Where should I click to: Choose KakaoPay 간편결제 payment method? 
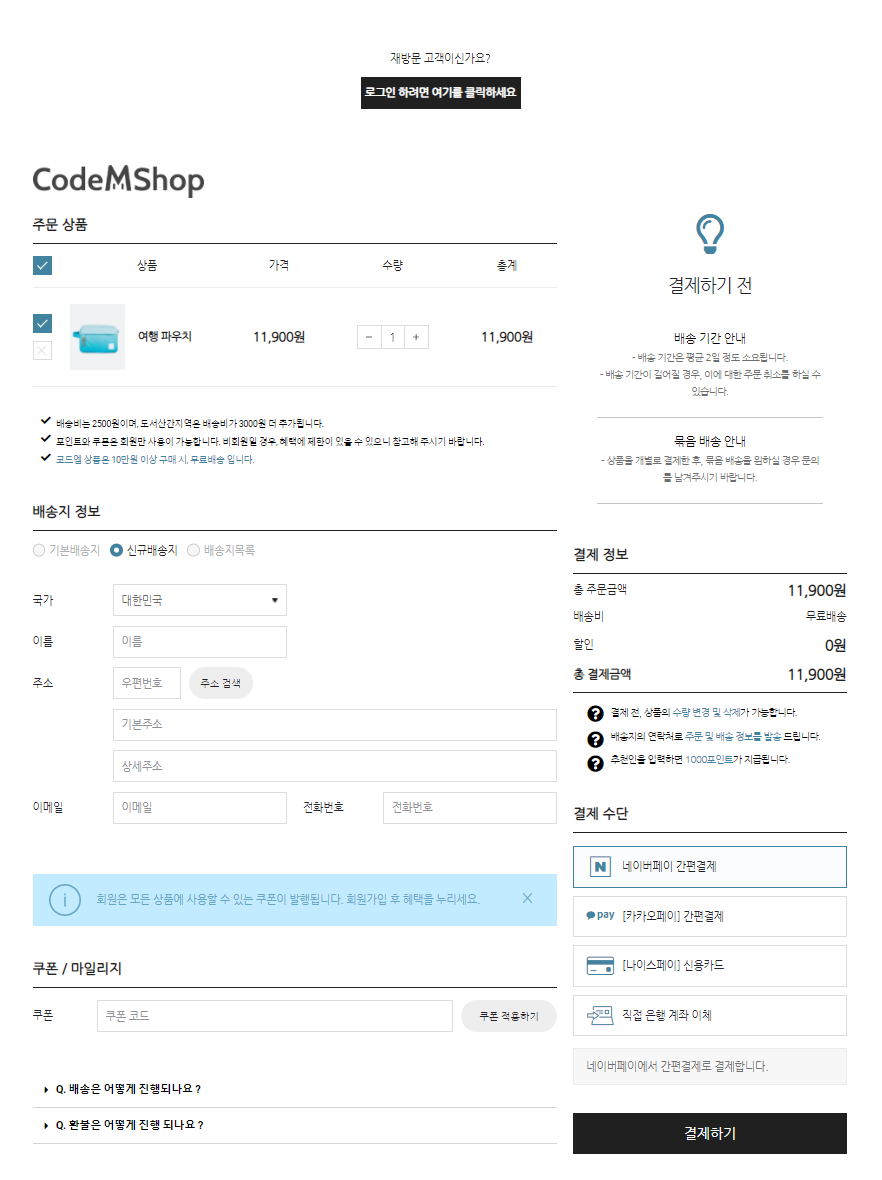pos(709,916)
